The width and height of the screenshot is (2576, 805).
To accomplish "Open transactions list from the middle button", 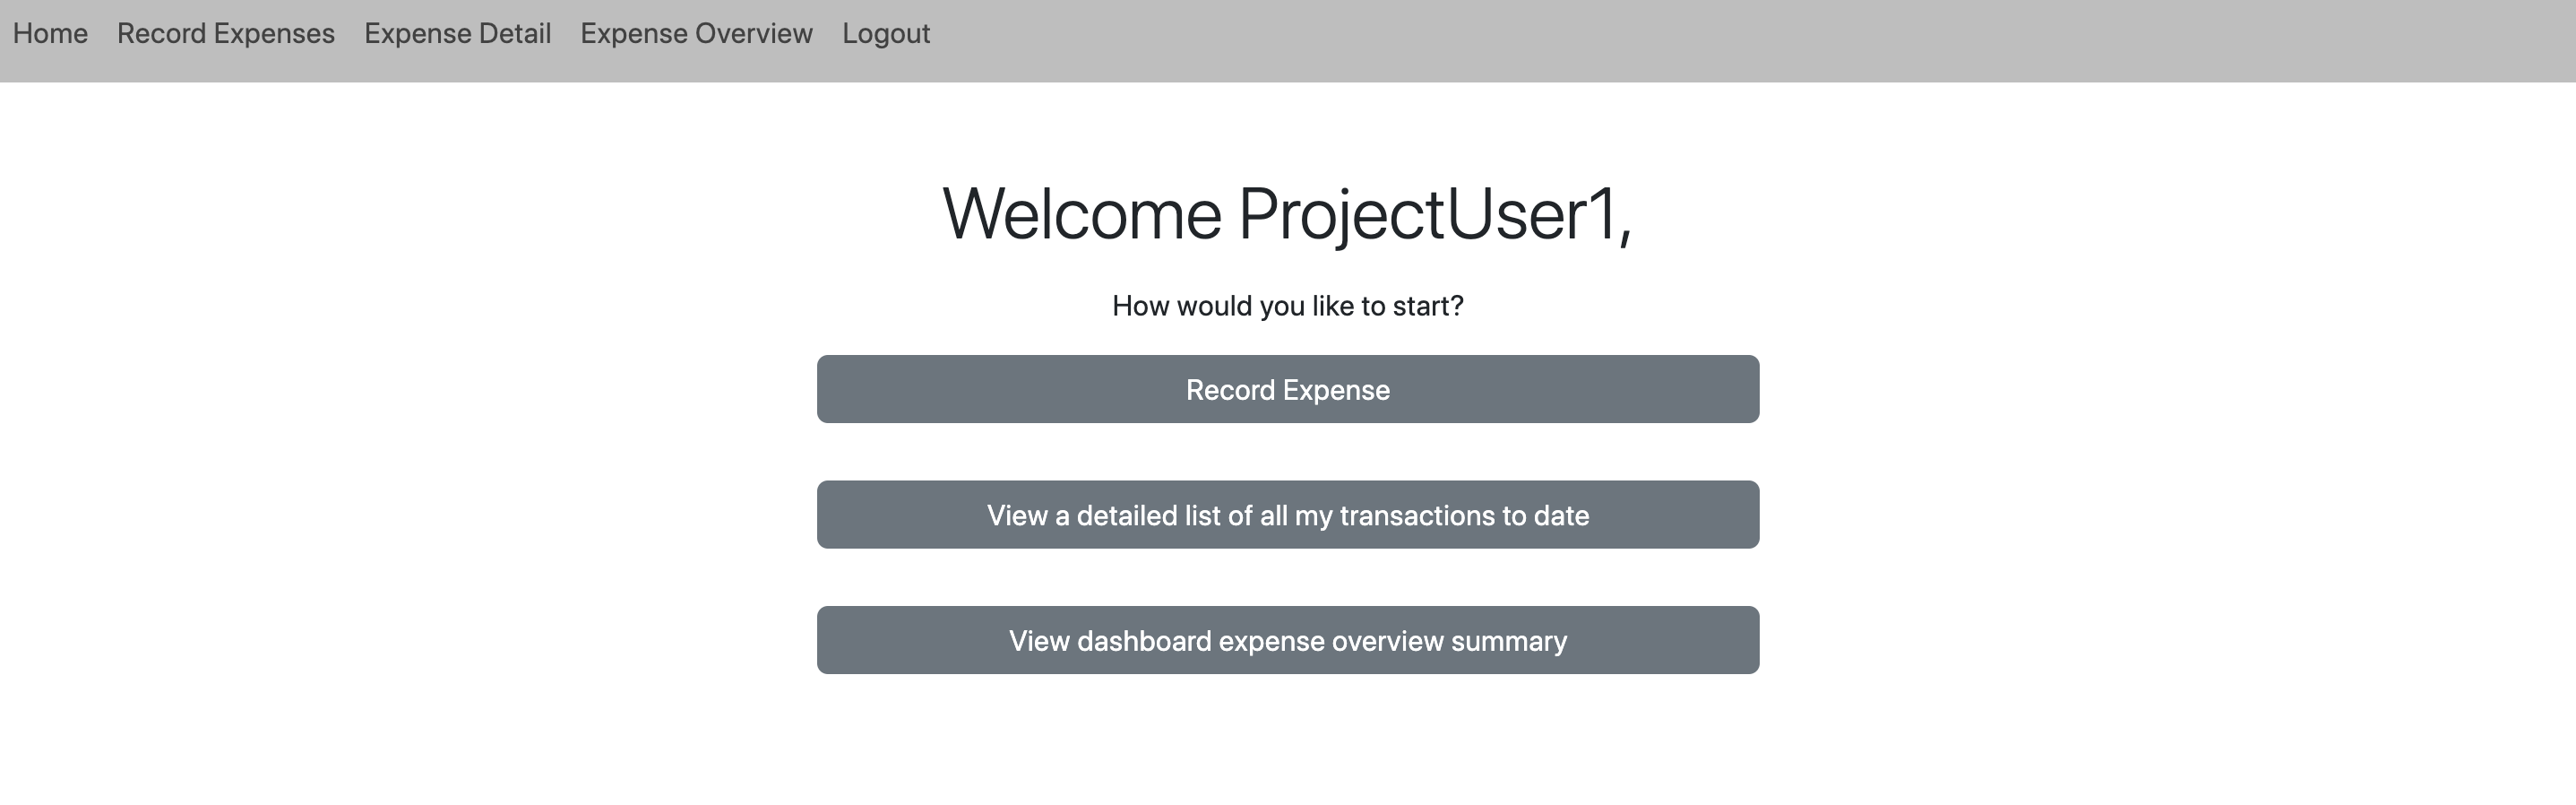I will click(x=1287, y=515).
